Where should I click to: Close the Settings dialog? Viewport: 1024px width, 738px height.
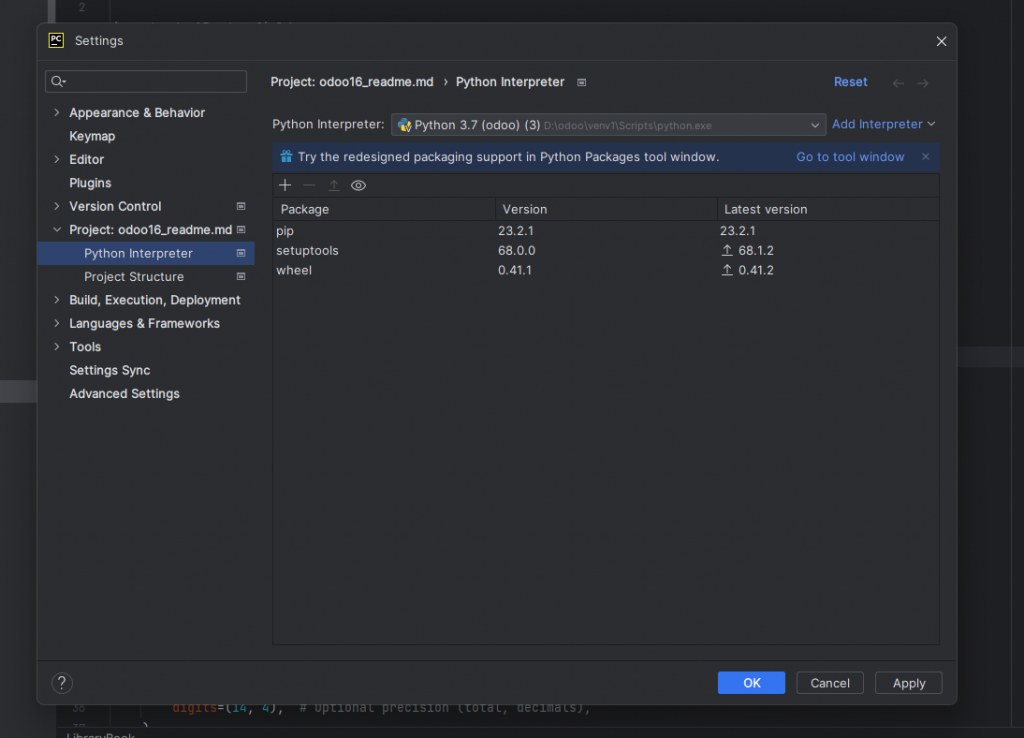pos(941,41)
